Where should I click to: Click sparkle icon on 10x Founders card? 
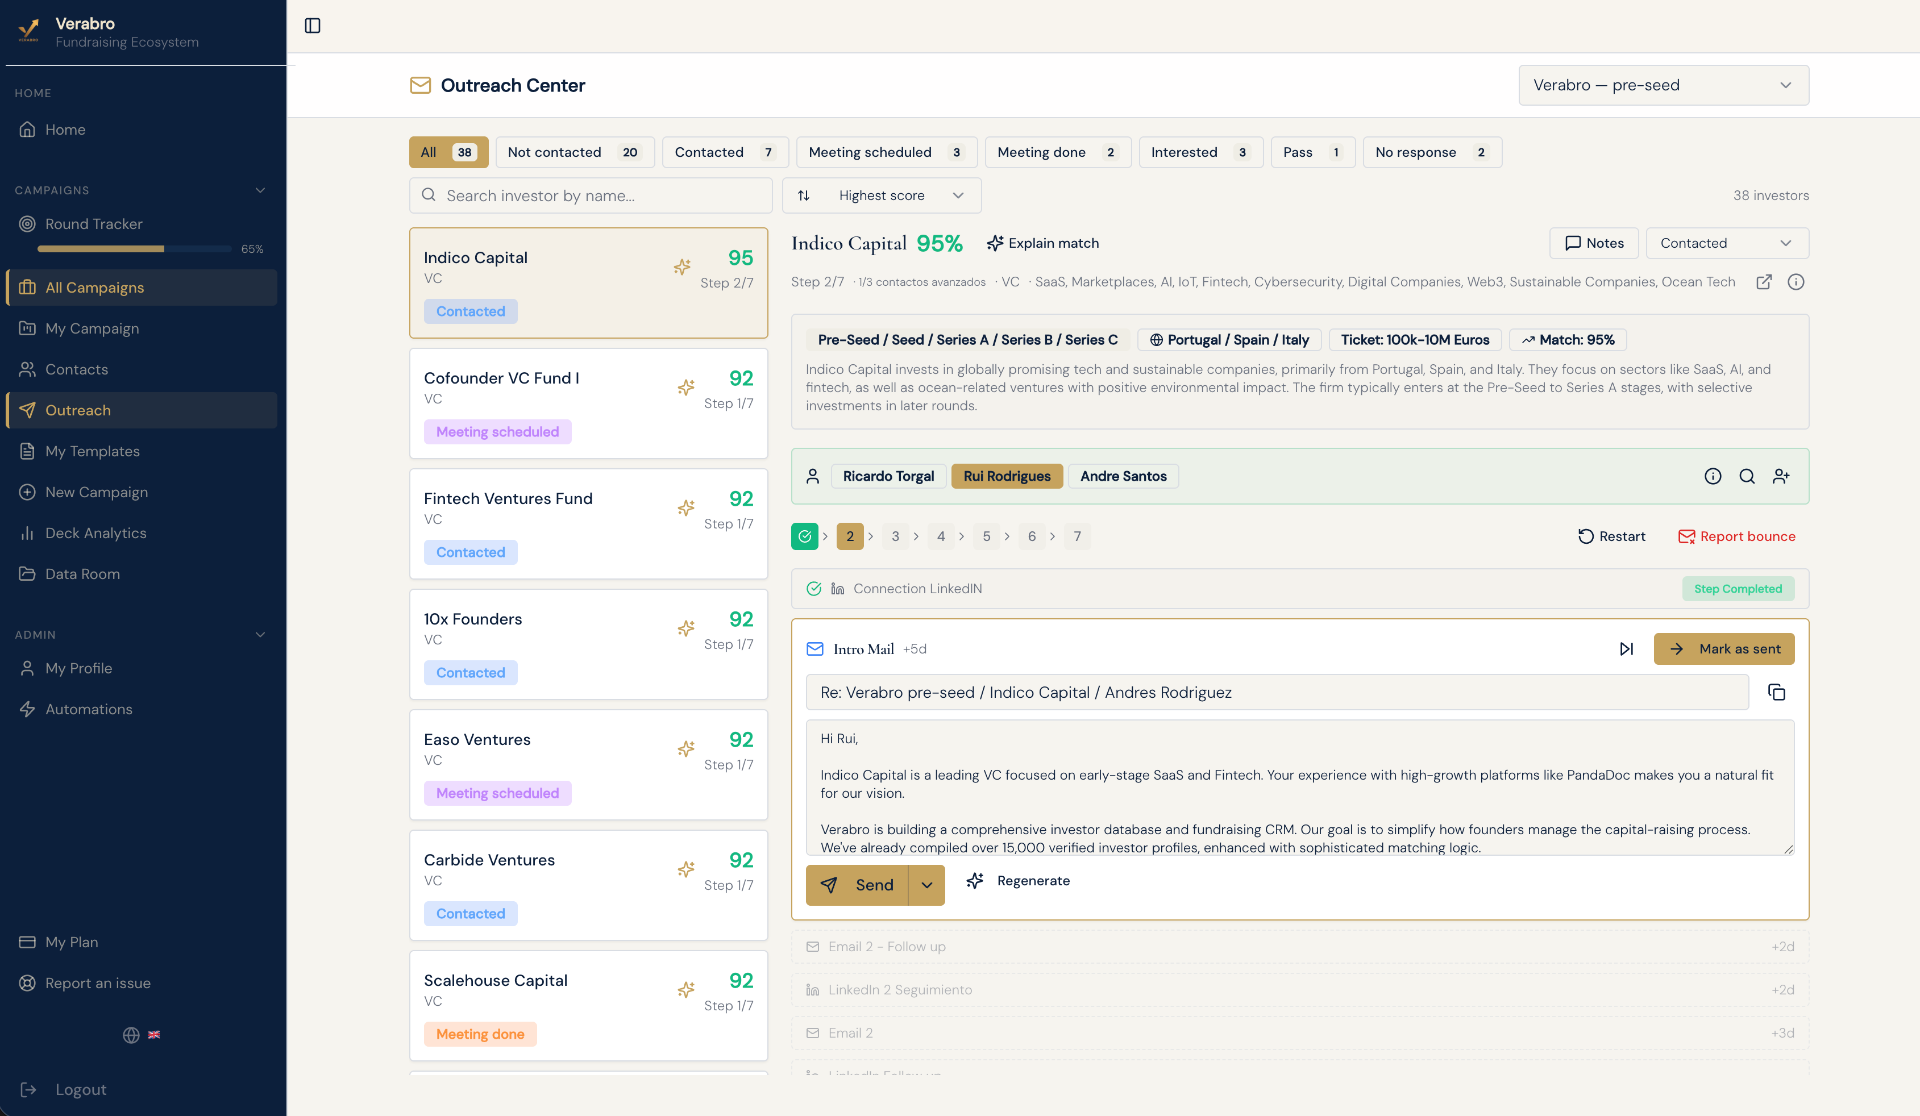tap(686, 628)
